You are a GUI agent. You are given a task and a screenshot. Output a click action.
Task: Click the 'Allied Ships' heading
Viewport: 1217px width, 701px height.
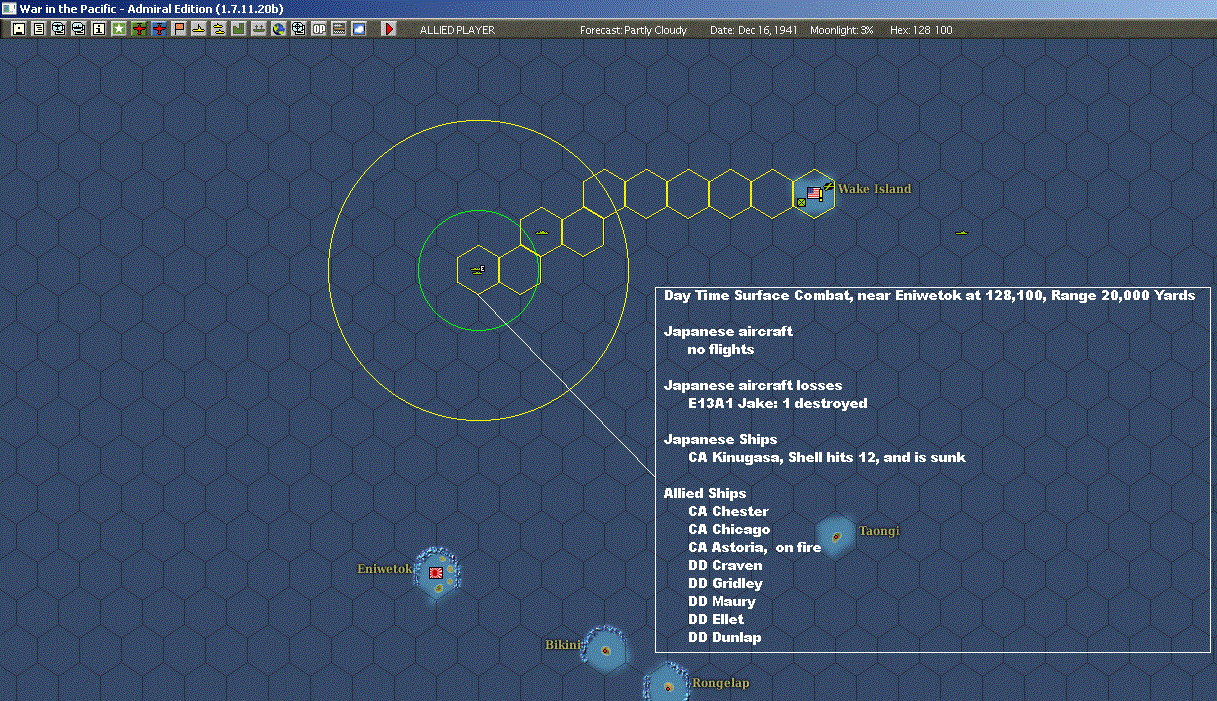[x=705, y=493]
